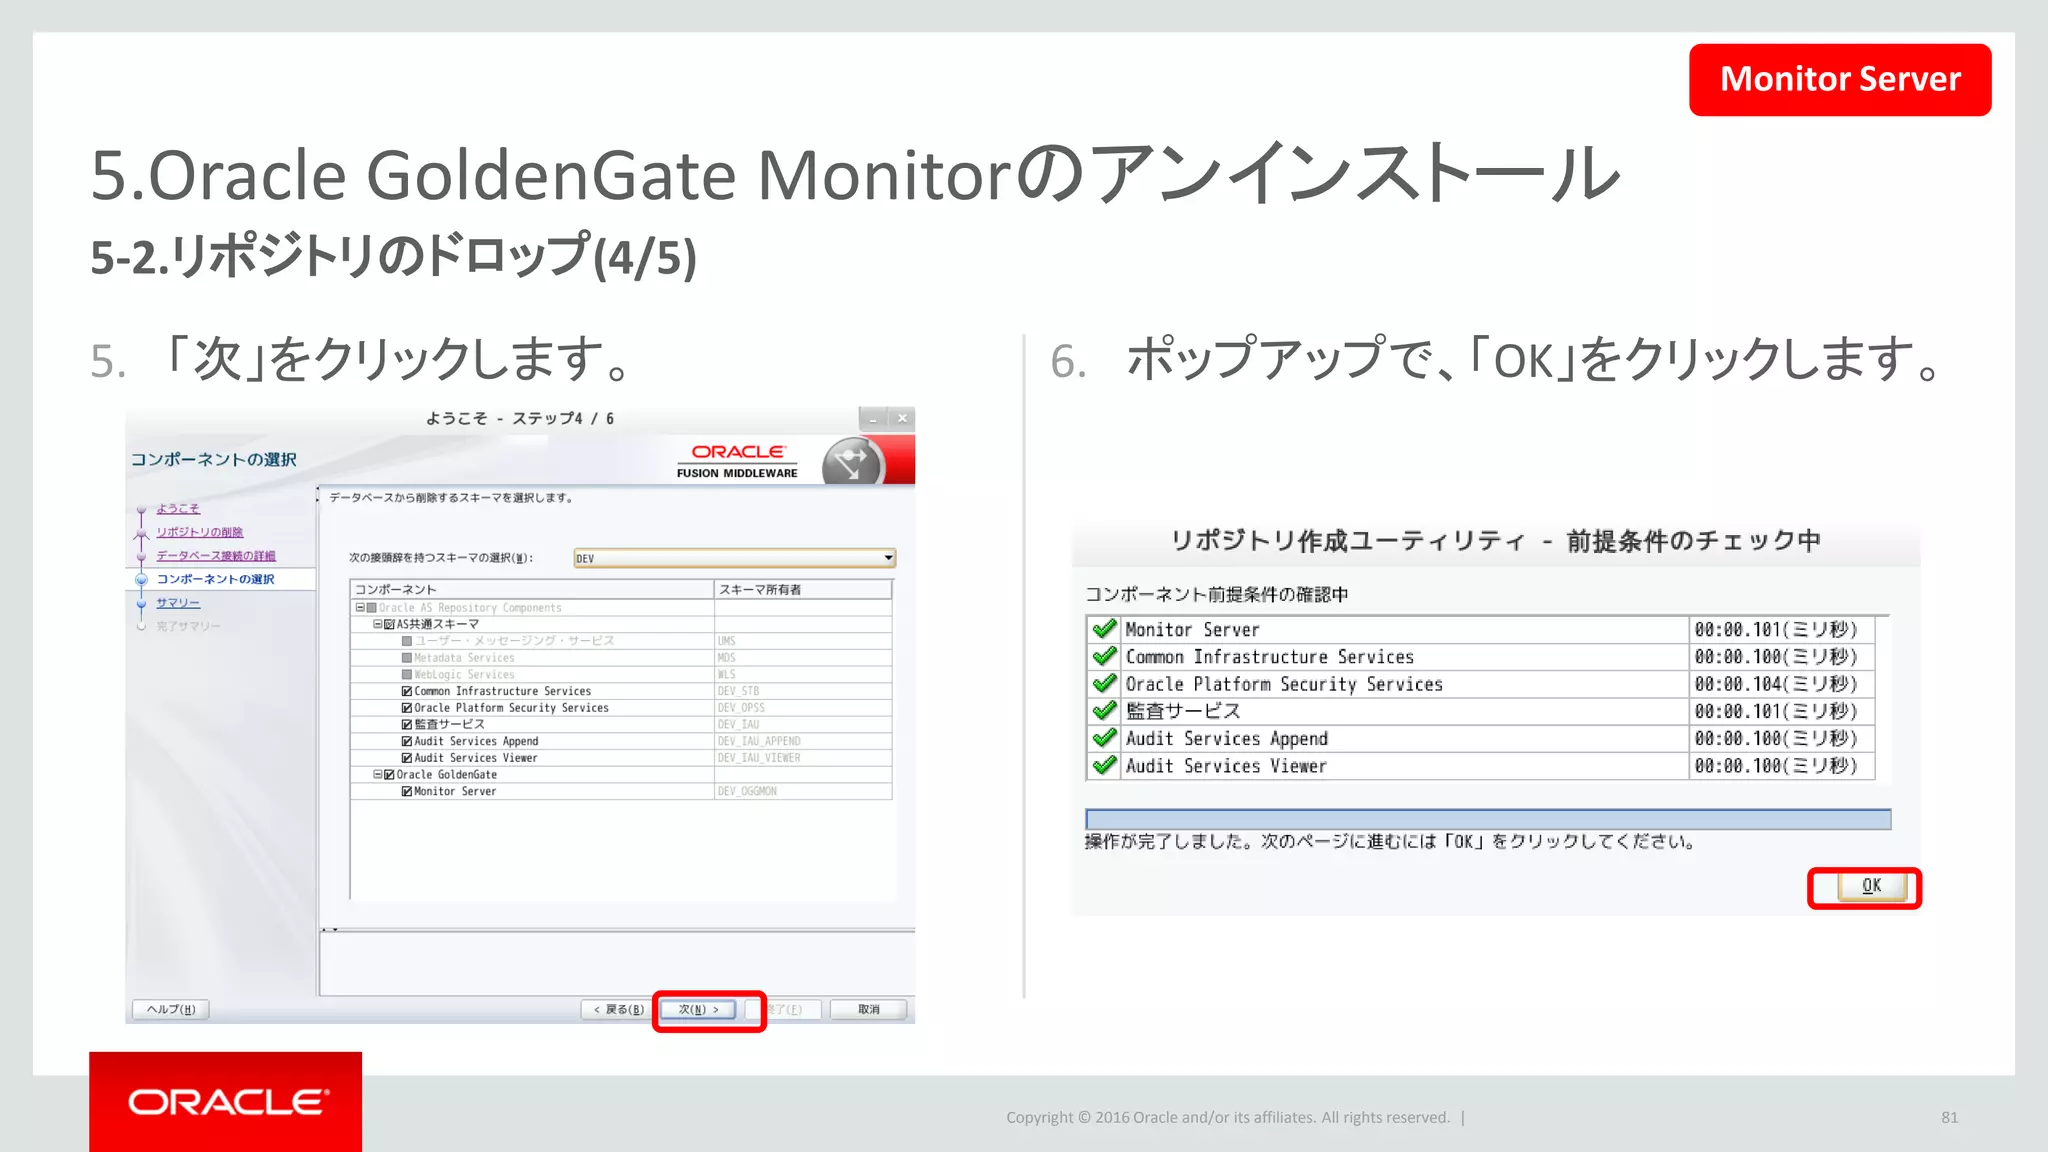Go to データベース接続の詳細 step link
This screenshot has height=1152, width=2048.
216,556
